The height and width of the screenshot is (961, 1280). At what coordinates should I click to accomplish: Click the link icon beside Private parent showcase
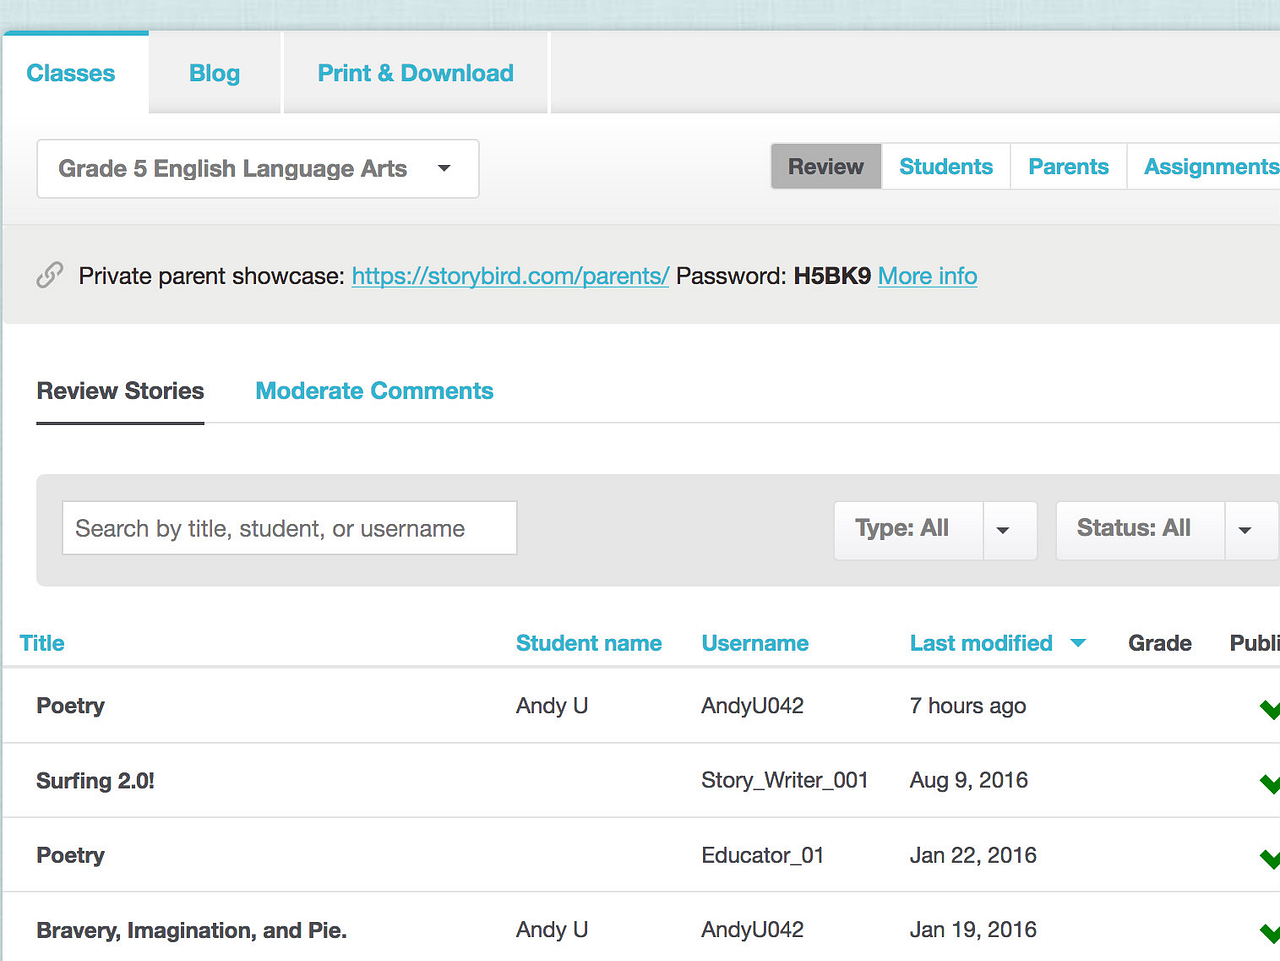[x=50, y=275]
